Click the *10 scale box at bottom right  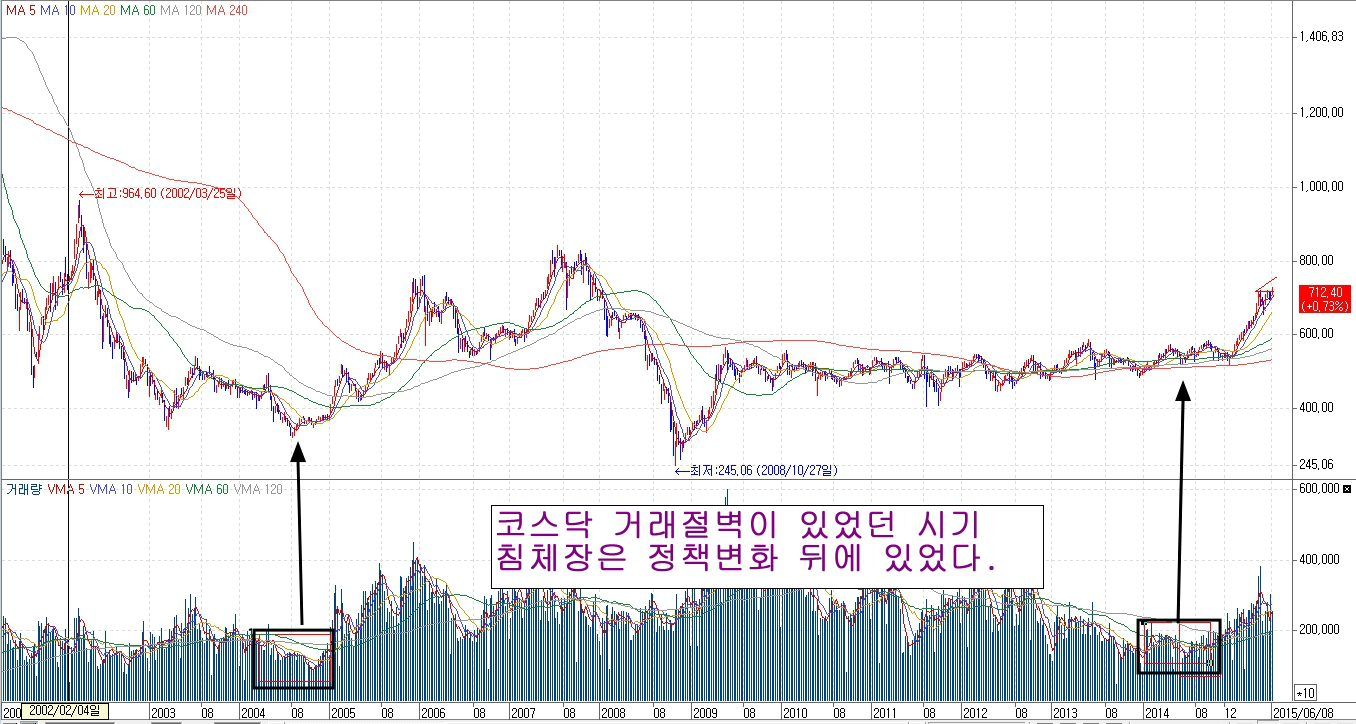pos(1305,692)
